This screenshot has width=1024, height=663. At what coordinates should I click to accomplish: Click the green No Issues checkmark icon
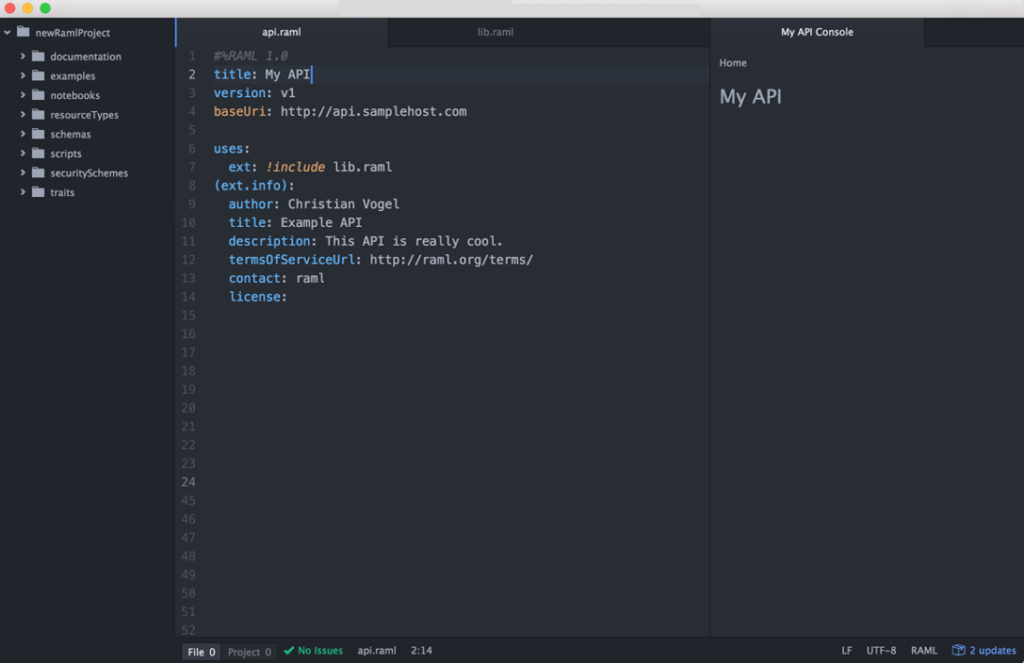click(289, 651)
